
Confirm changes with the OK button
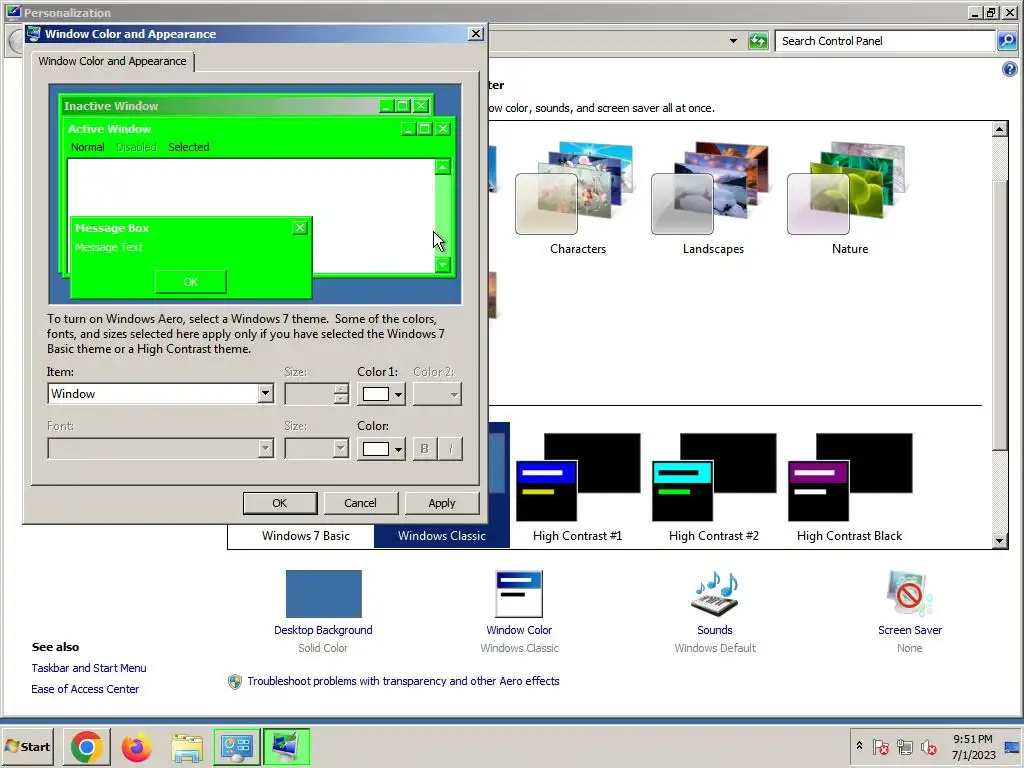click(x=280, y=503)
